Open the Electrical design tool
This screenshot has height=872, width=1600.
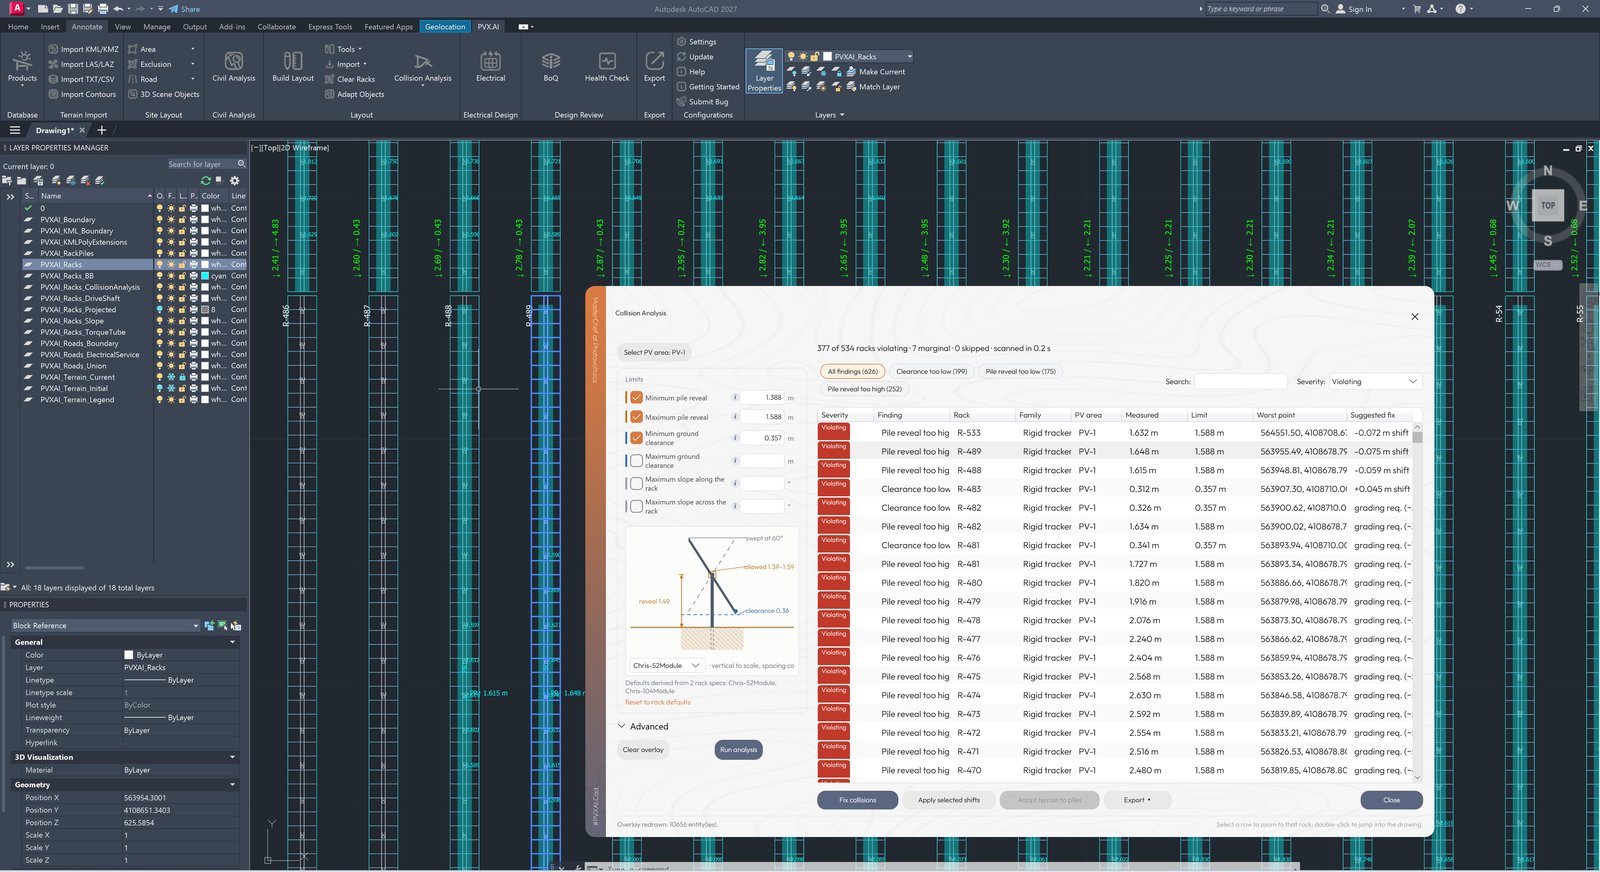coord(490,67)
